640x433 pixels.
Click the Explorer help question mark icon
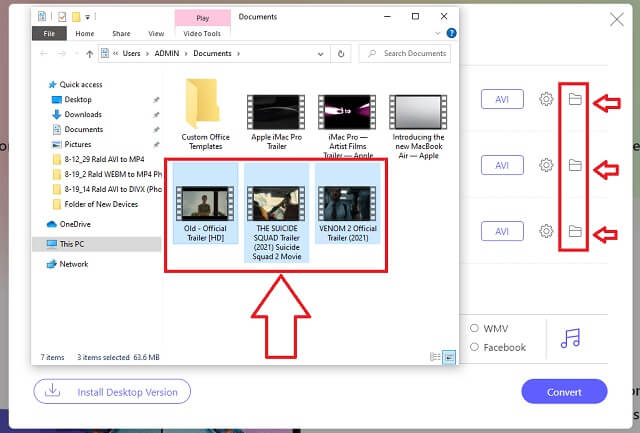(451, 33)
